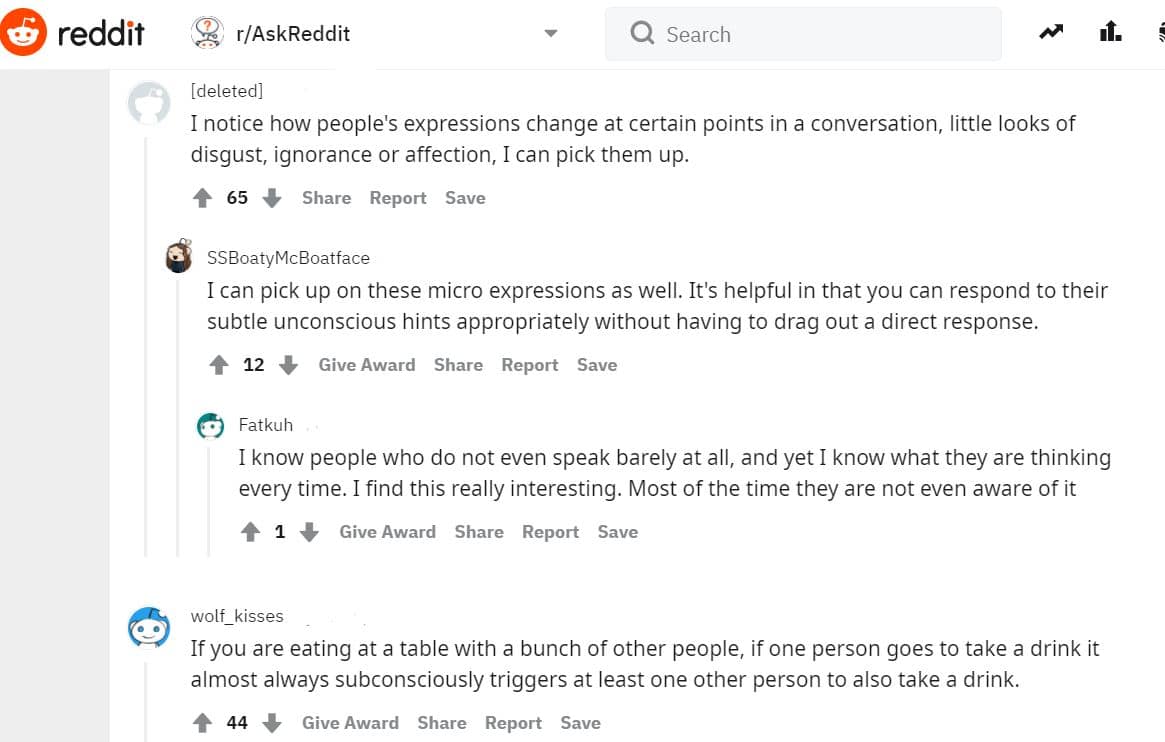Click the deleted user's avatar

pos(148,101)
